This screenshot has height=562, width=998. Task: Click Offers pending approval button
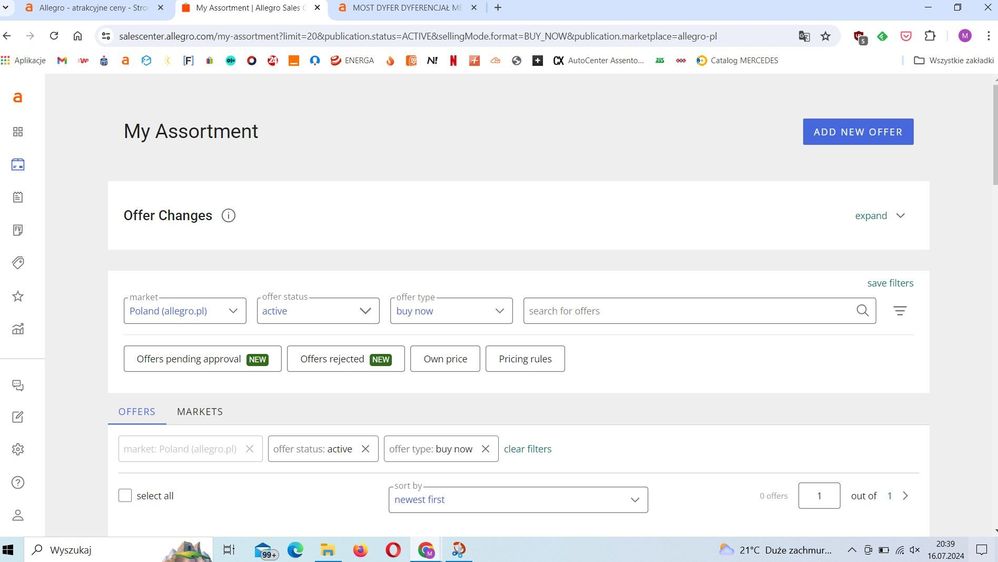pos(202,359)
